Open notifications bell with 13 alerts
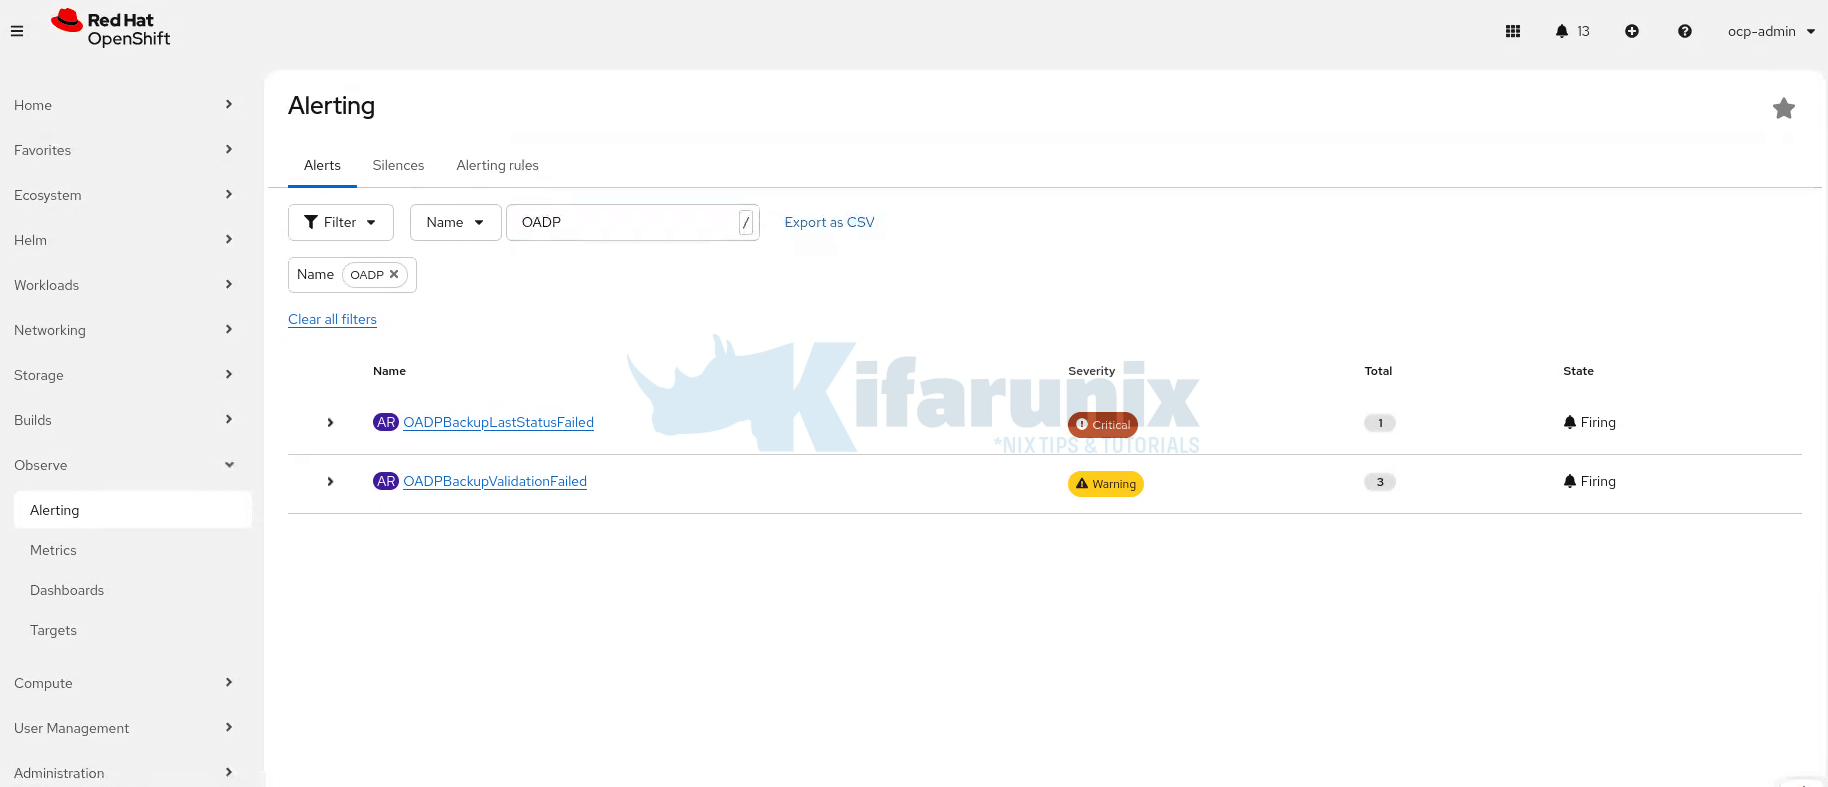Image resolution: width=1828 pixels, height=787 pixels. coord(1572,31)
